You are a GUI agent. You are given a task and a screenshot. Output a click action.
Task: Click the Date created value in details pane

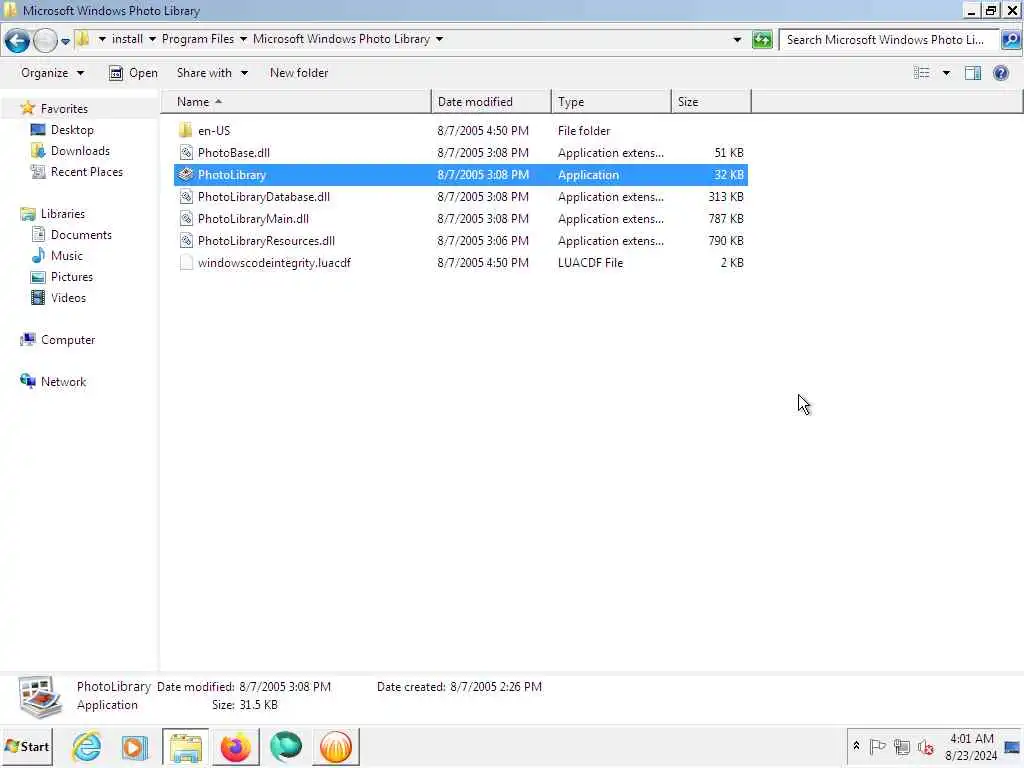tap(496, 687)
